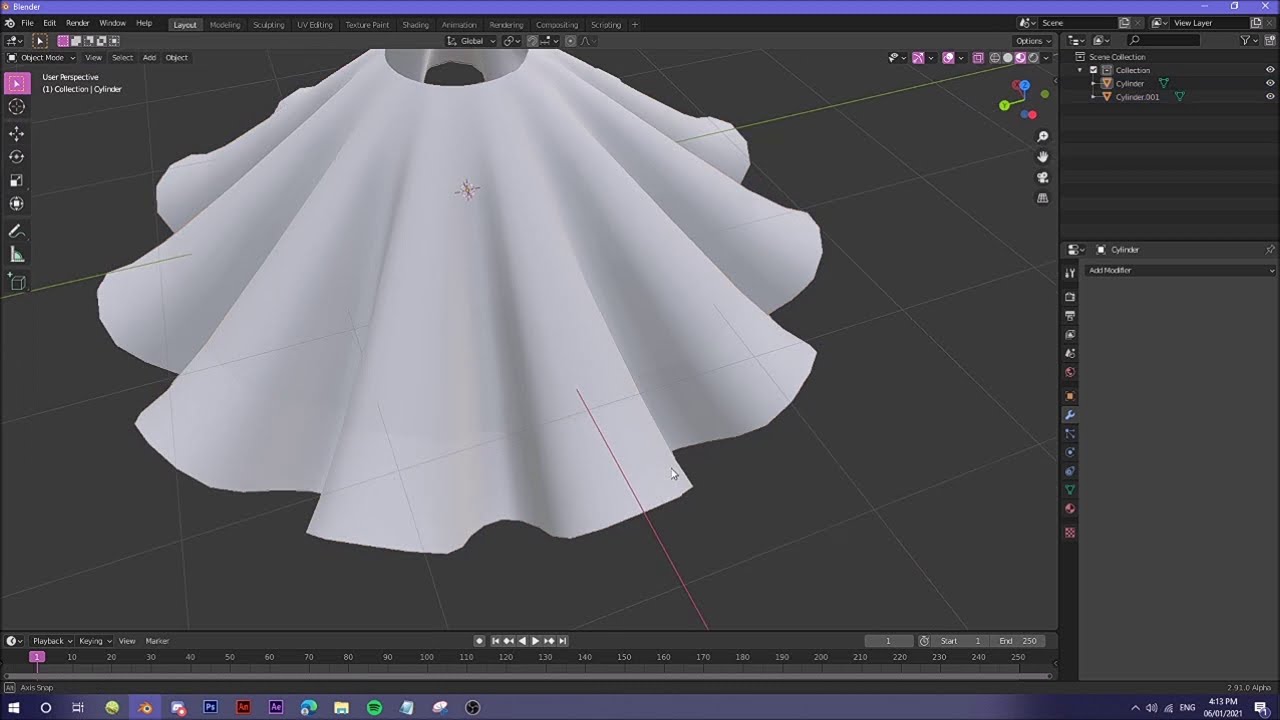This screenshot has width=1280, height=720.
Task: Hide Cylinder using its eye icon
Action: [x=1270, y=83]
